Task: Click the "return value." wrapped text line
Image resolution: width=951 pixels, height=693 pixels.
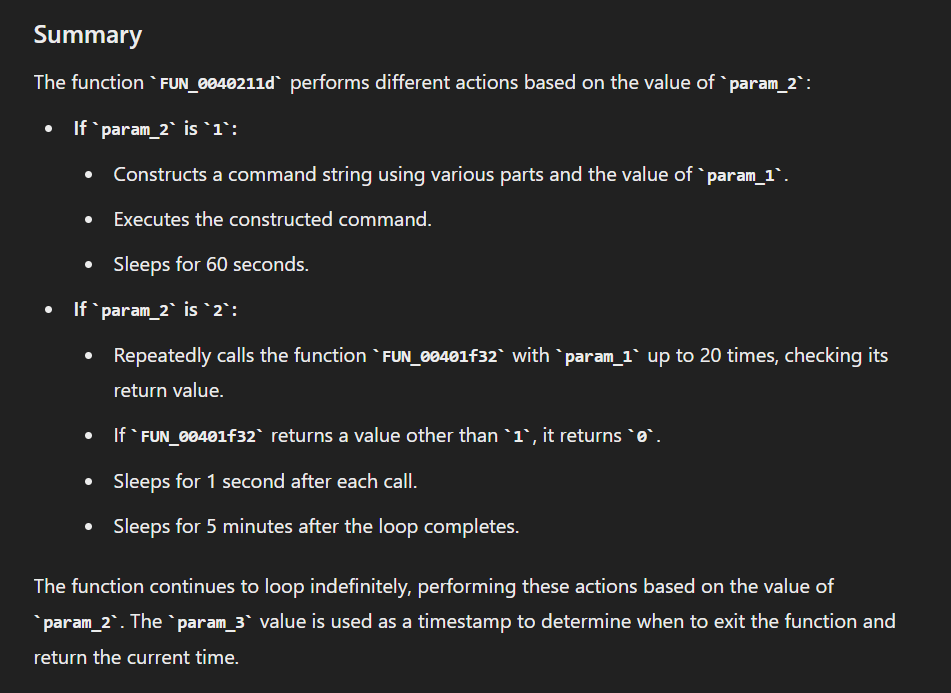Action: pos(165,390)
